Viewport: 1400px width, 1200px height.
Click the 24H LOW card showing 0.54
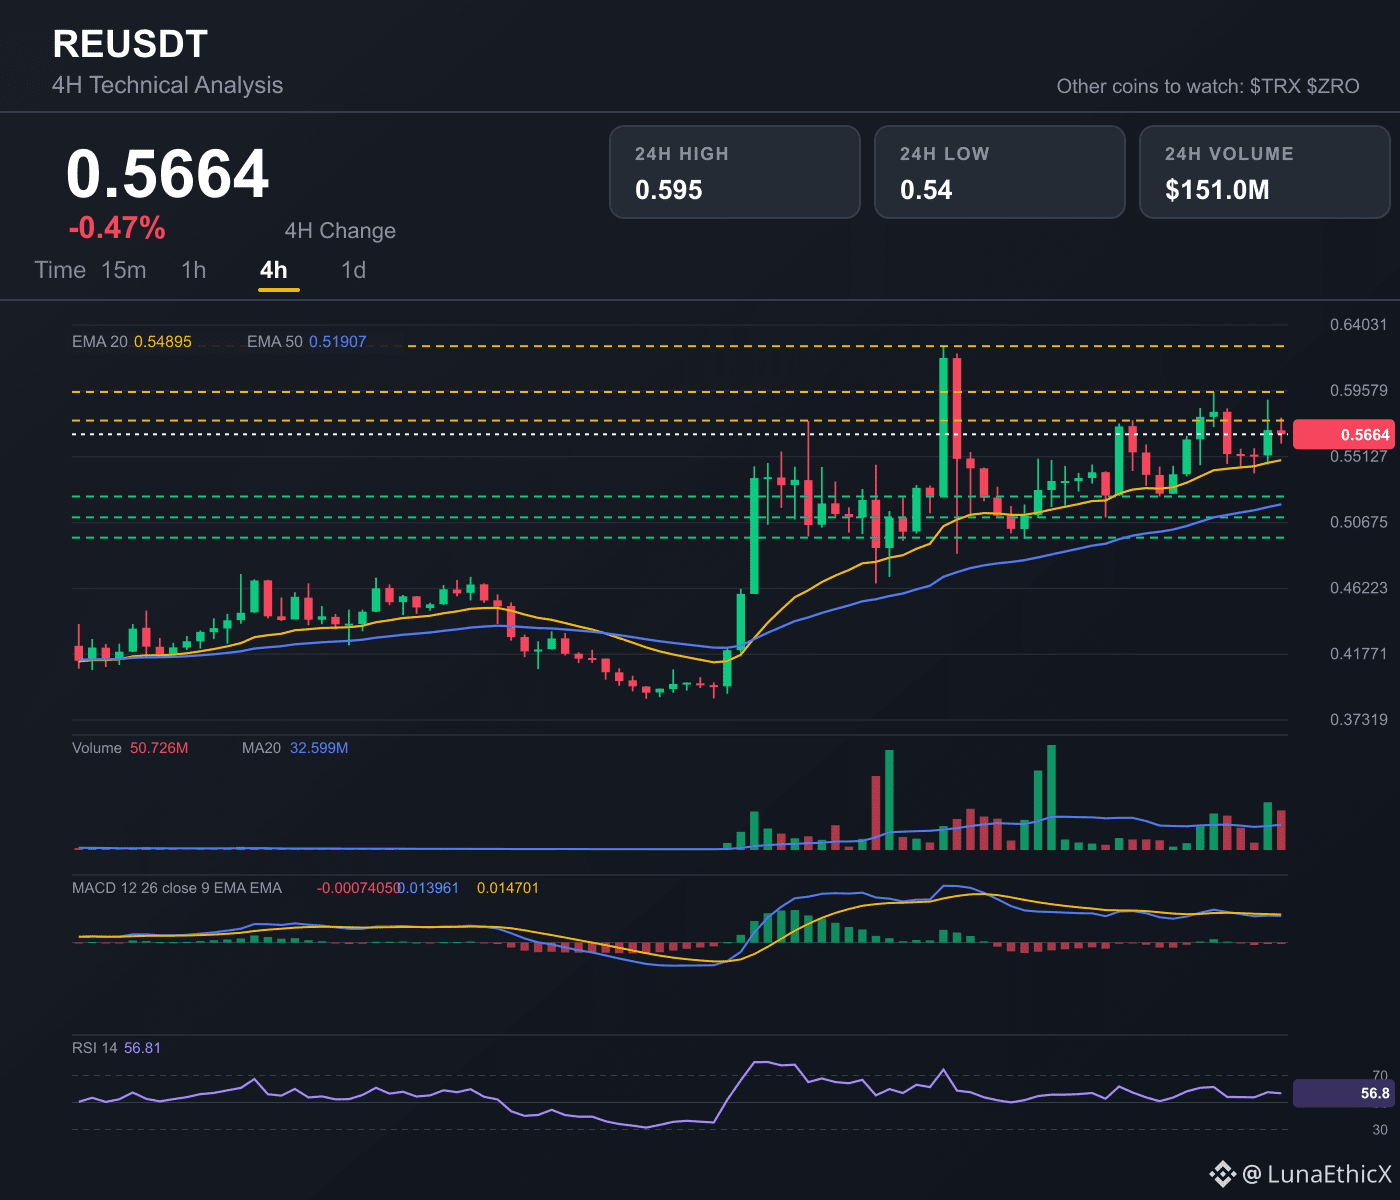tap(1000, 172)
